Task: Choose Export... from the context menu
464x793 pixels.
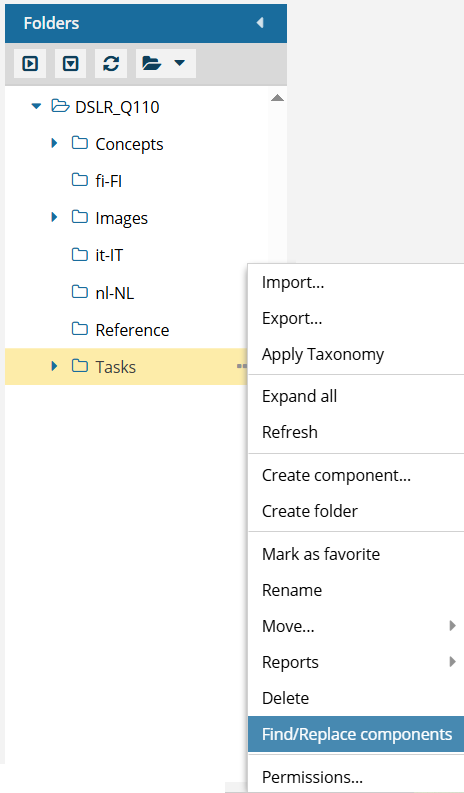Action: [x=356, y=319]
